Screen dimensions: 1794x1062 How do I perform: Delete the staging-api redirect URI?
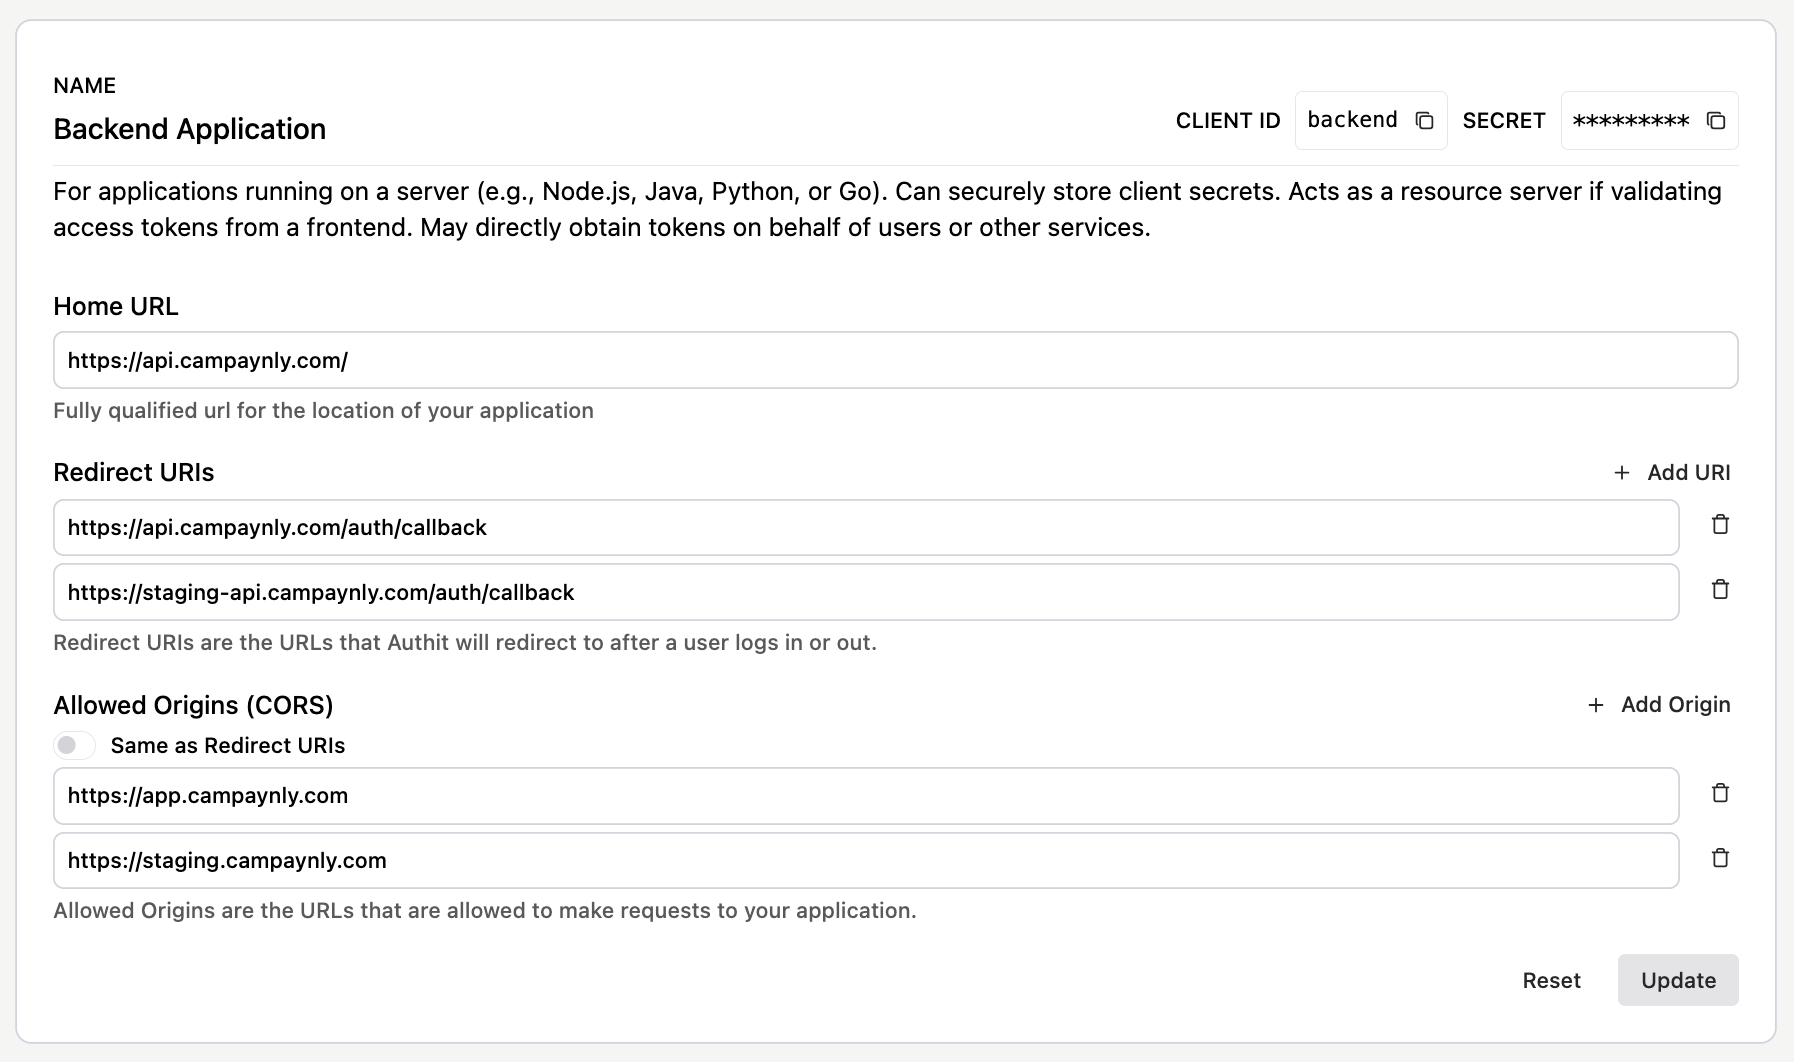tap(1721, 589)
